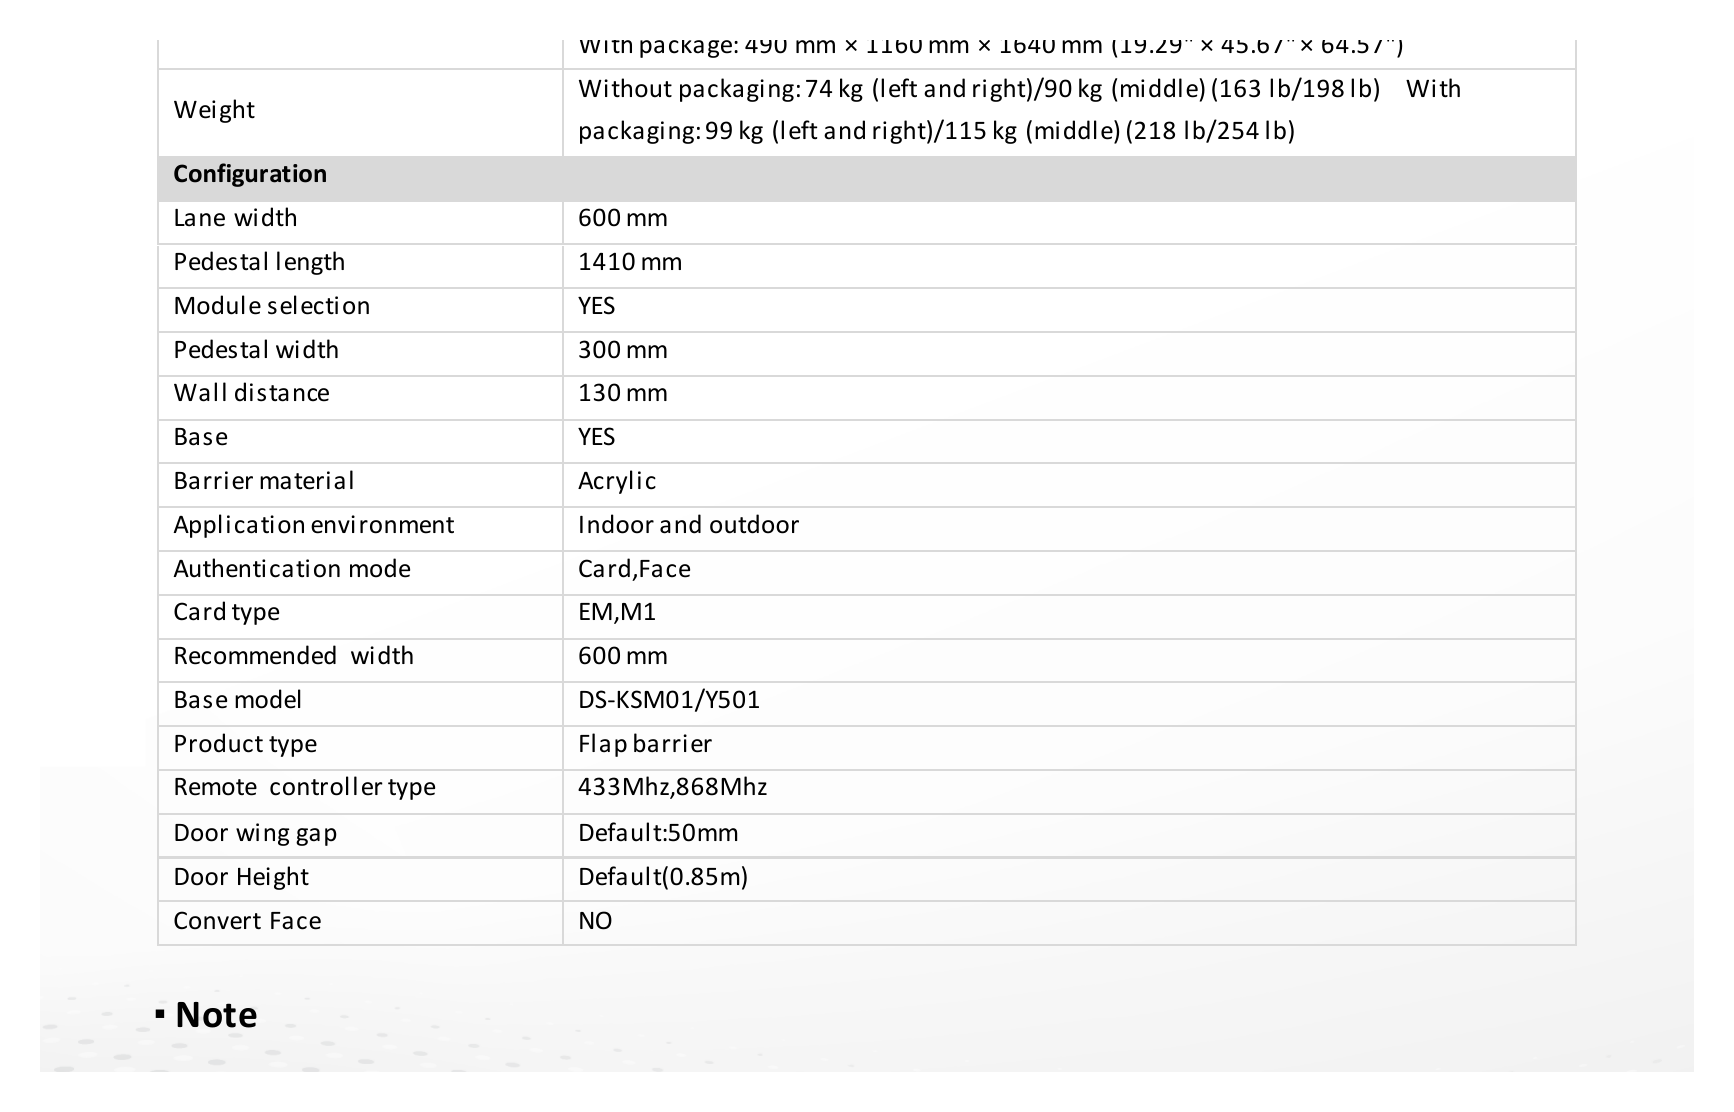Screen dimensions: 1734x1112
Task: Select the EM,M1 card type value
Action: click(617, 612)
